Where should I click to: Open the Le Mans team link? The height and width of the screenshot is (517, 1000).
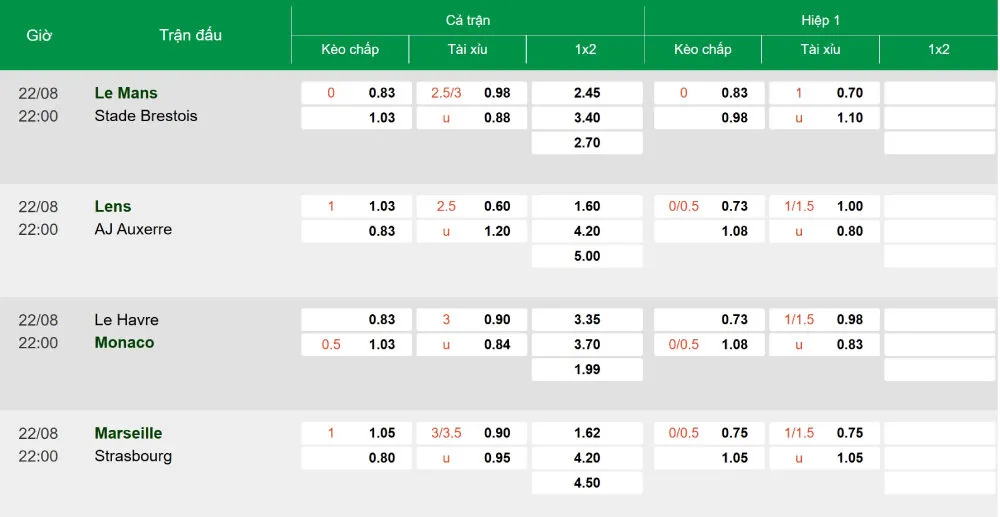[x=126, y=93]
